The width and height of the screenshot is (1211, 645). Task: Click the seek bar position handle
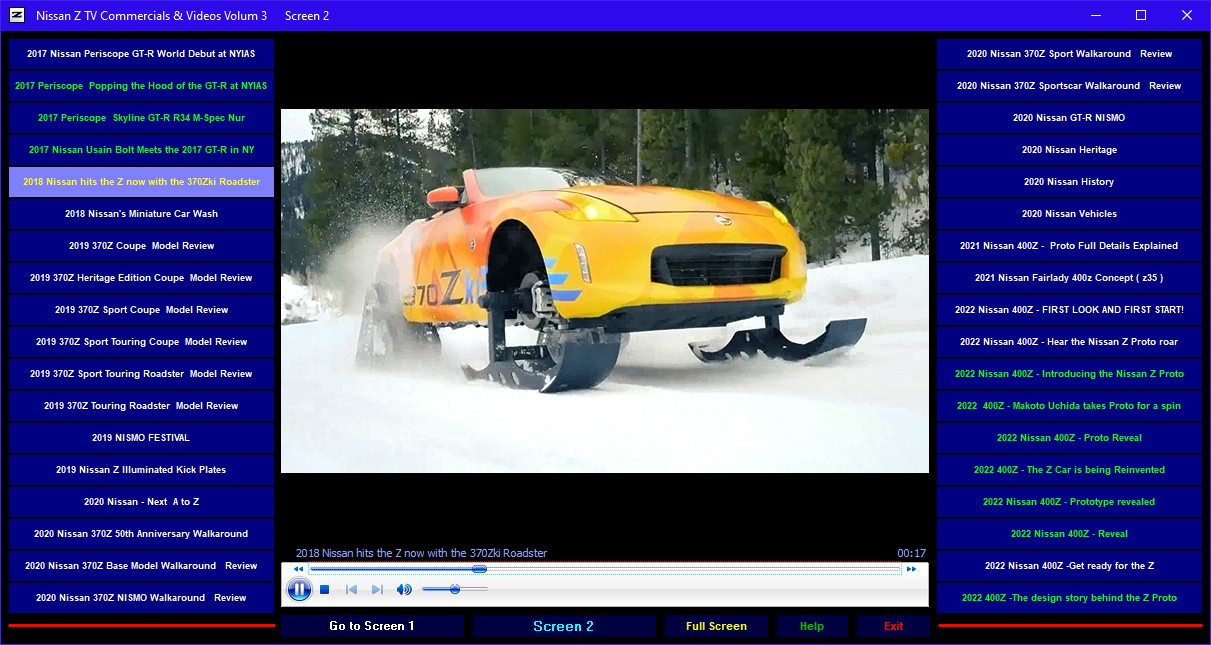point(480,569)
